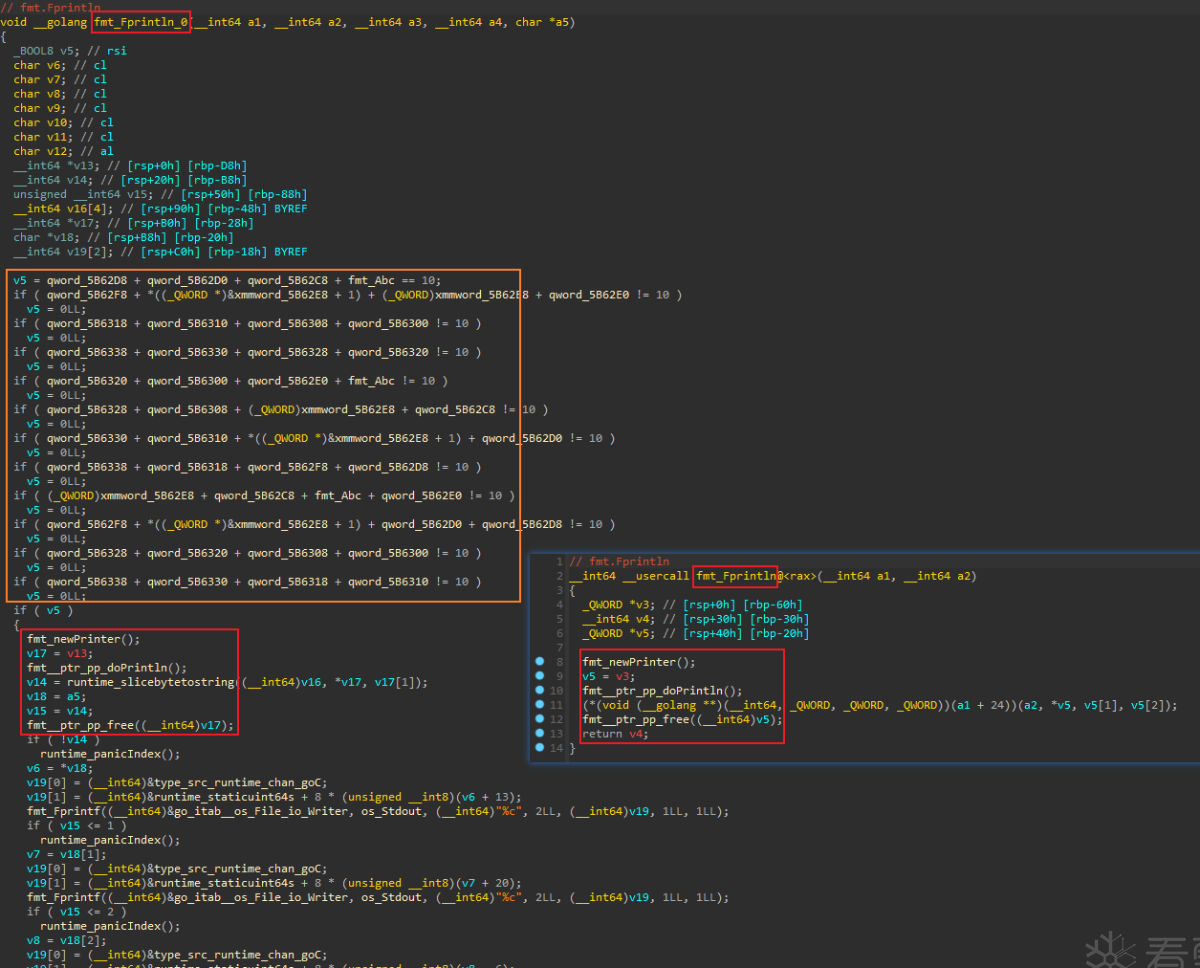Toggle breakpoint dot beside line 14 closing brace

(540, 748)
